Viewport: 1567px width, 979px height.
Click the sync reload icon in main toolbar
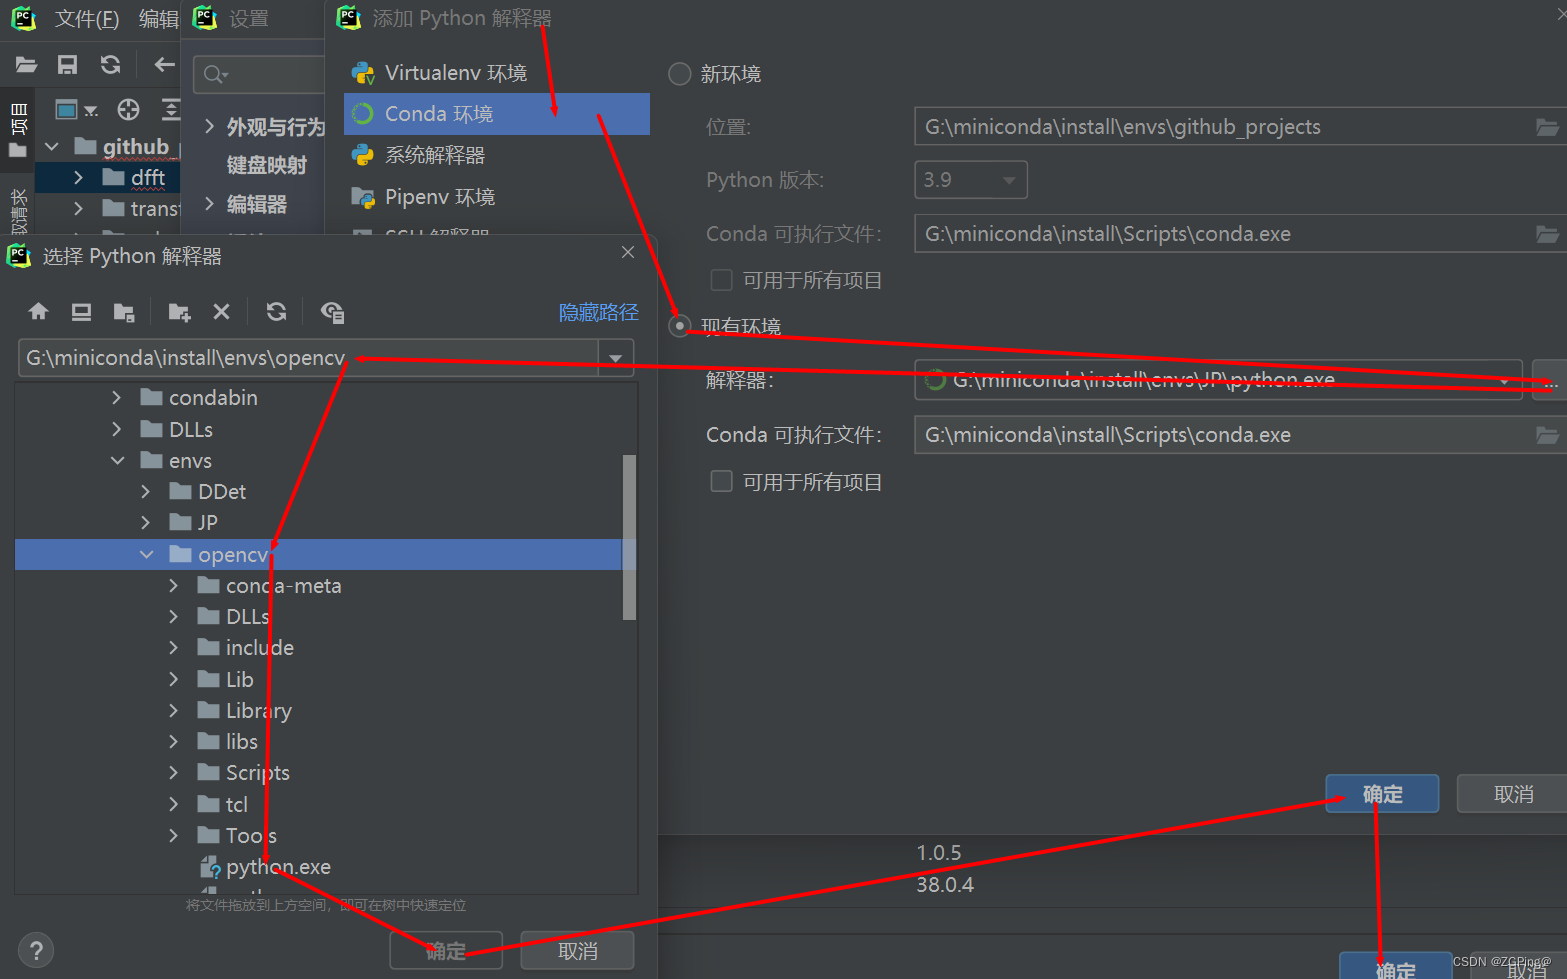click(x=110, y=65)
